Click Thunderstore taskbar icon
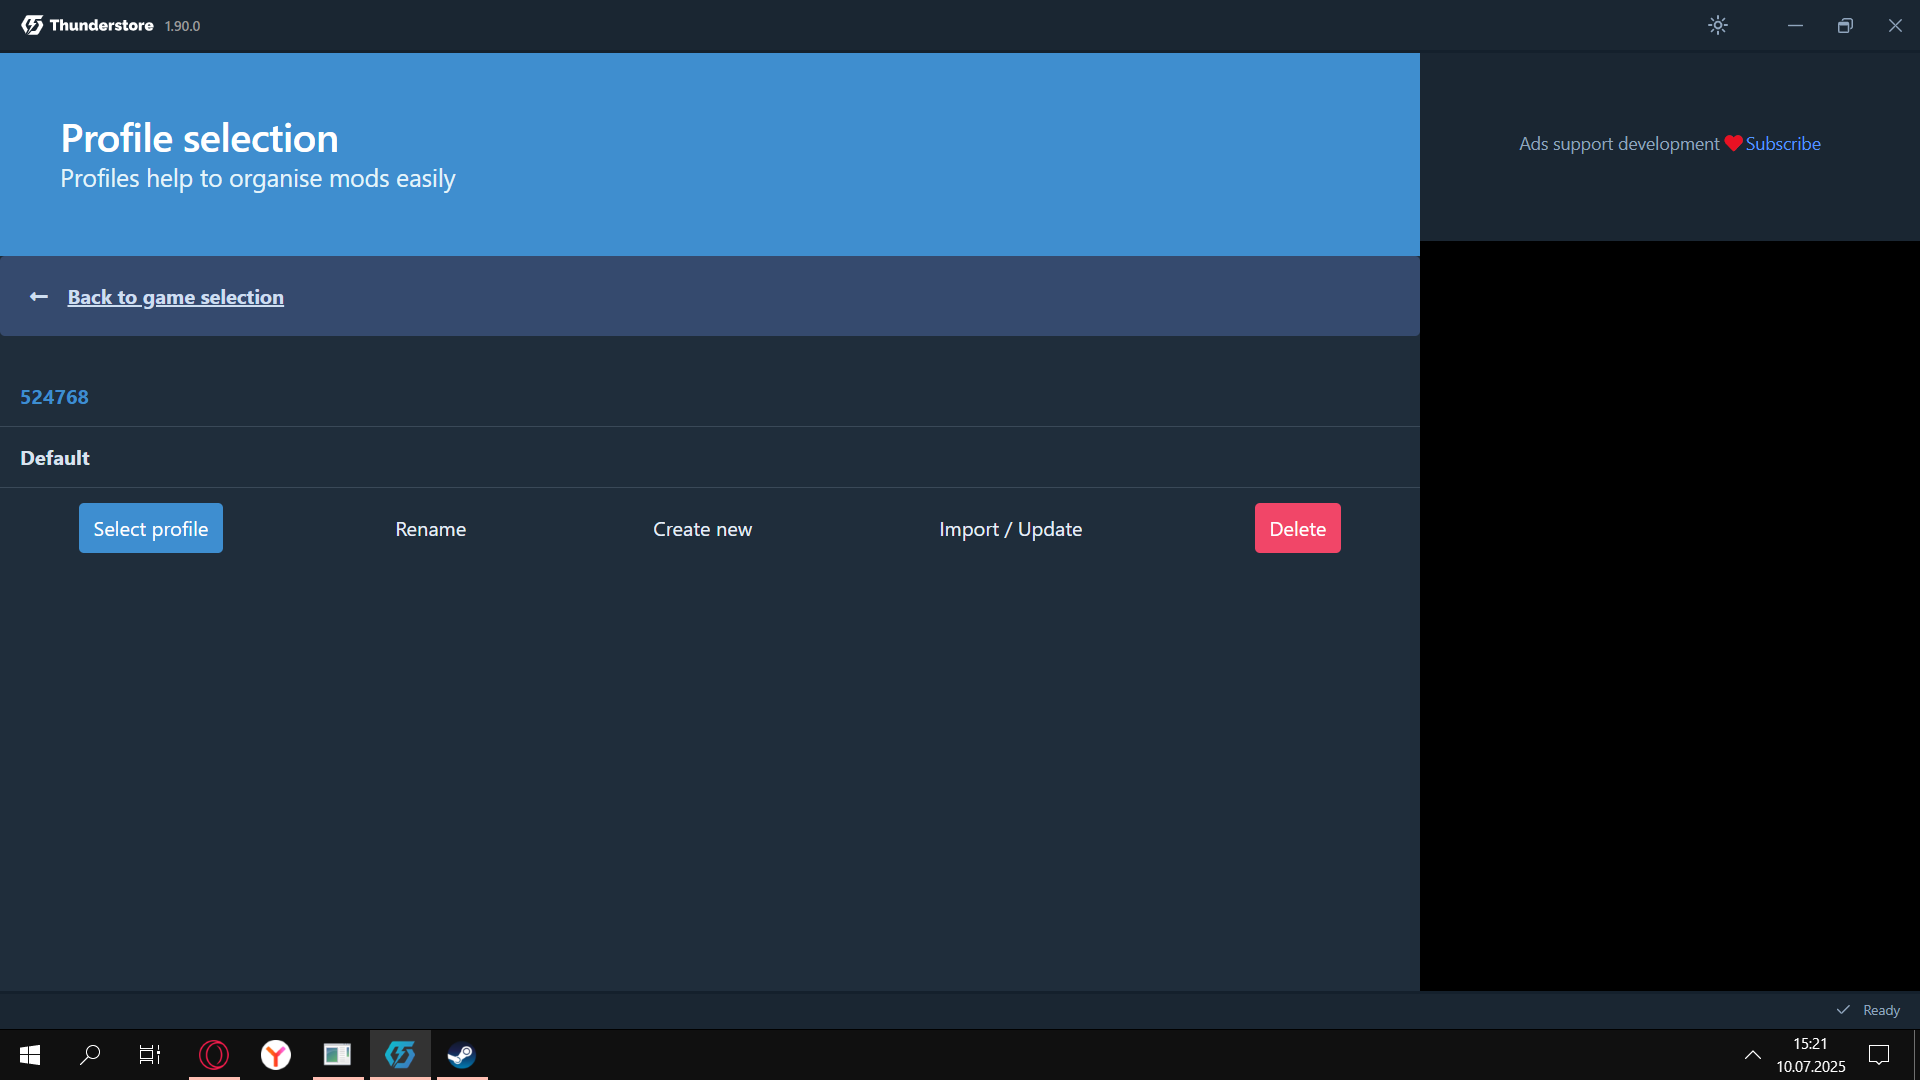The width and height of the screenshot is (1920, 1080). click(400, 1055)
